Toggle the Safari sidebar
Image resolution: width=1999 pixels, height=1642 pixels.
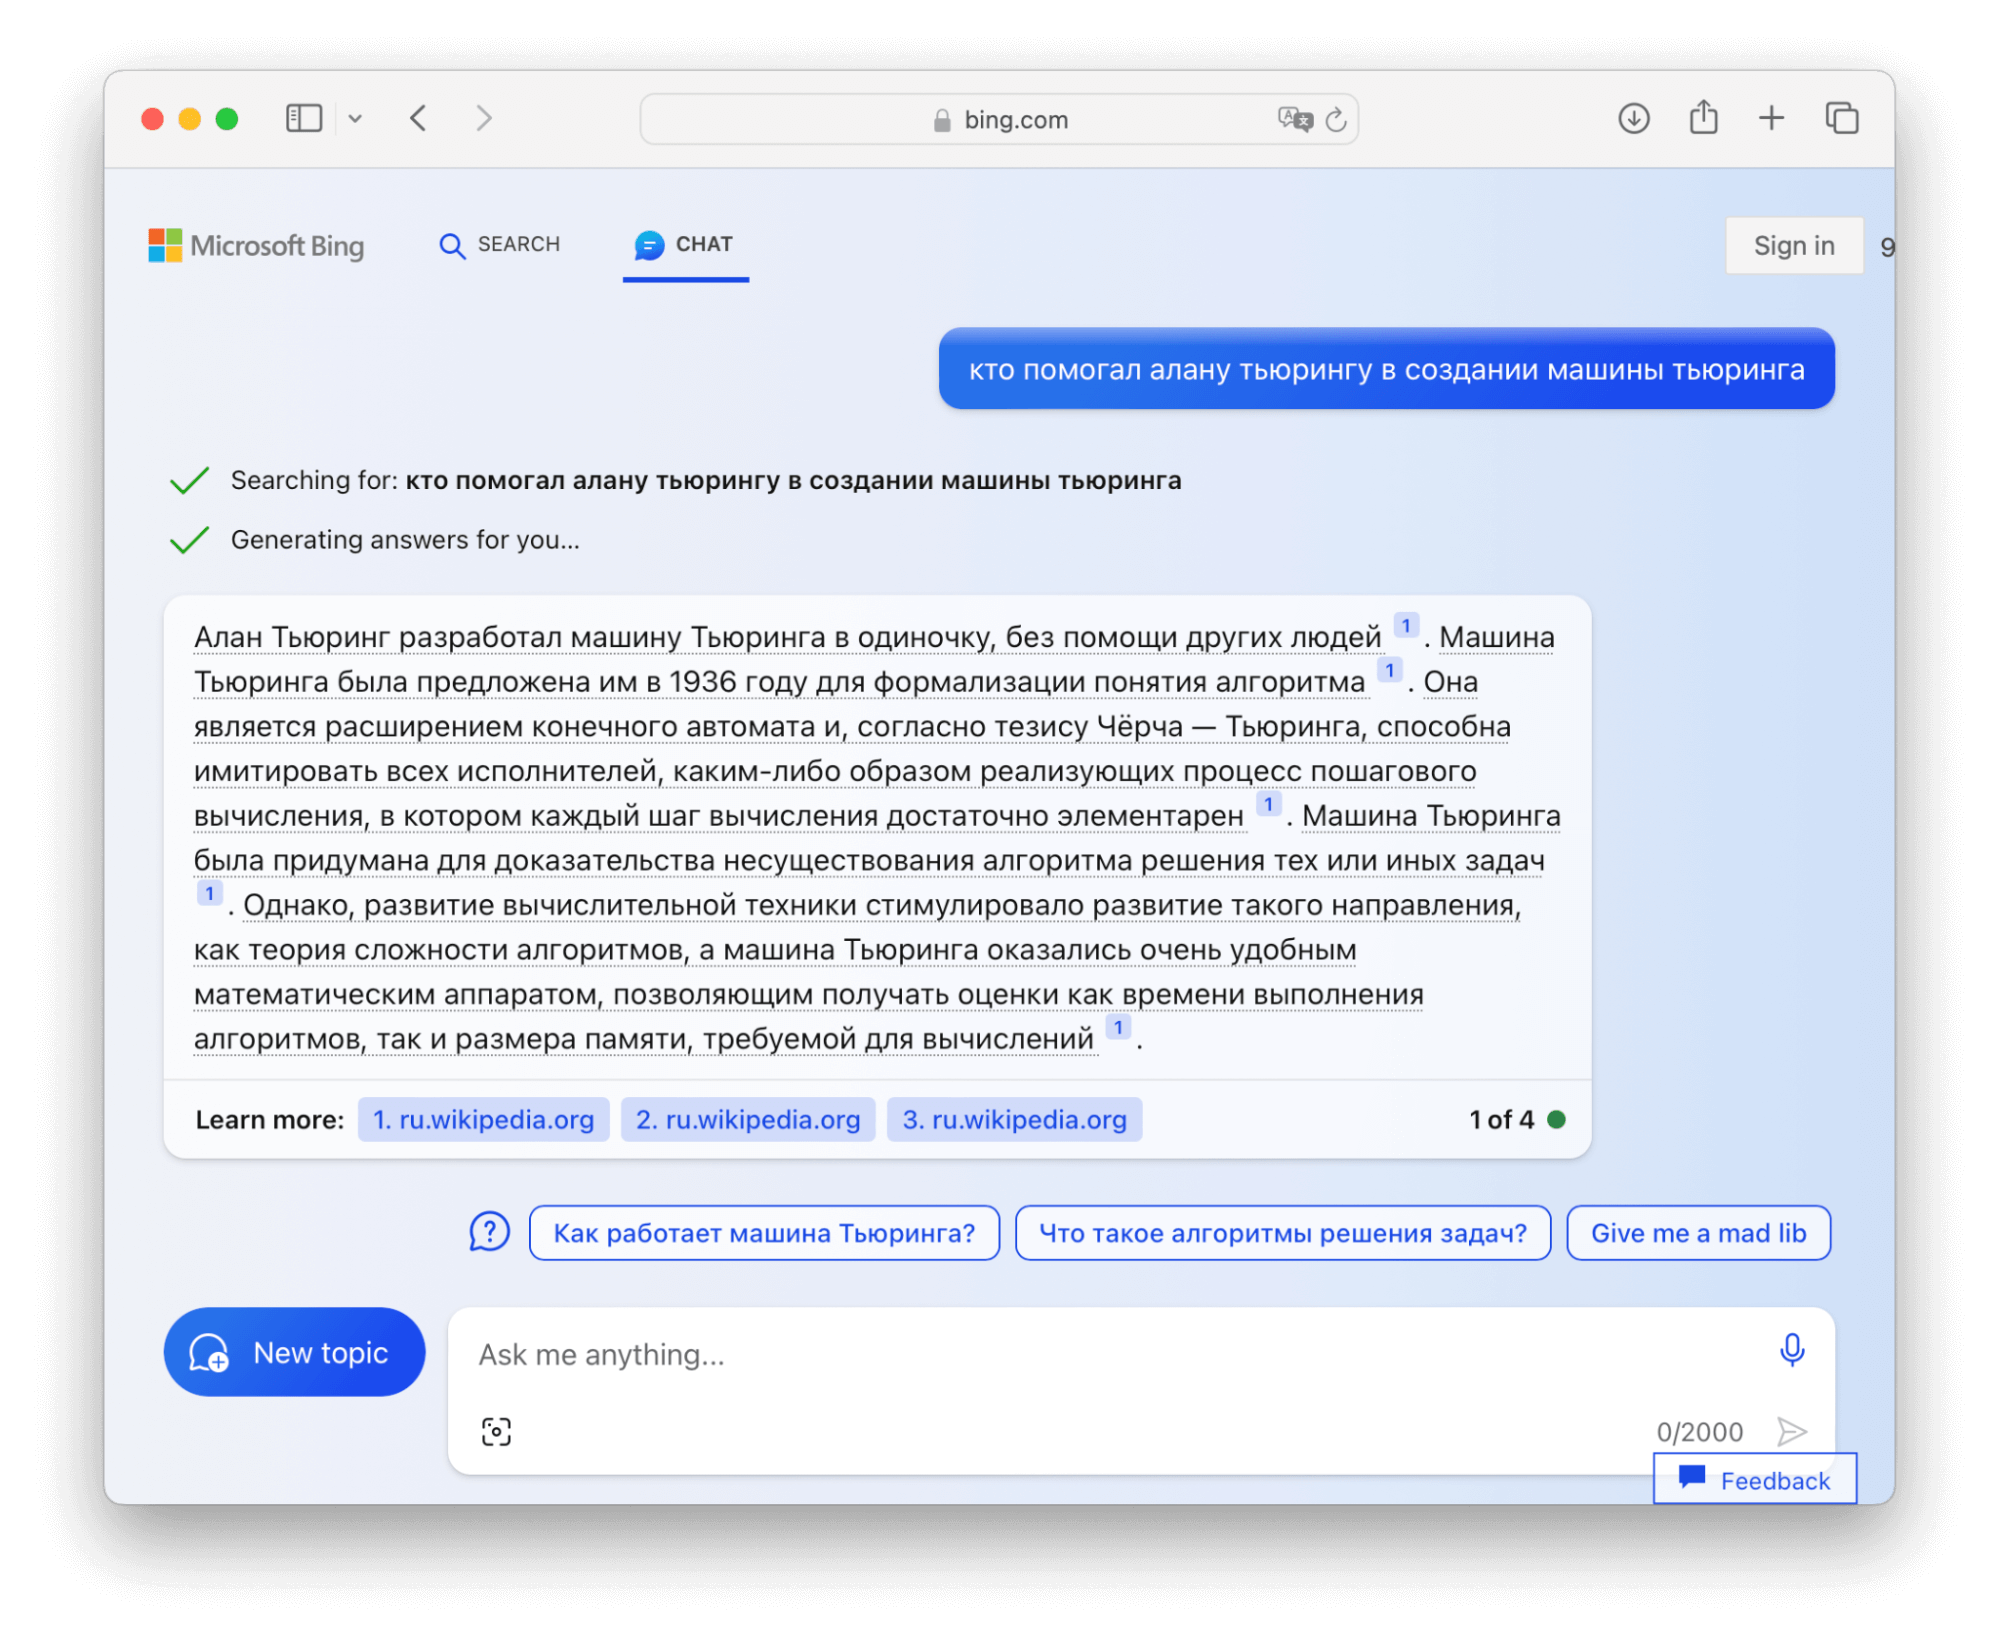point(303,118)
